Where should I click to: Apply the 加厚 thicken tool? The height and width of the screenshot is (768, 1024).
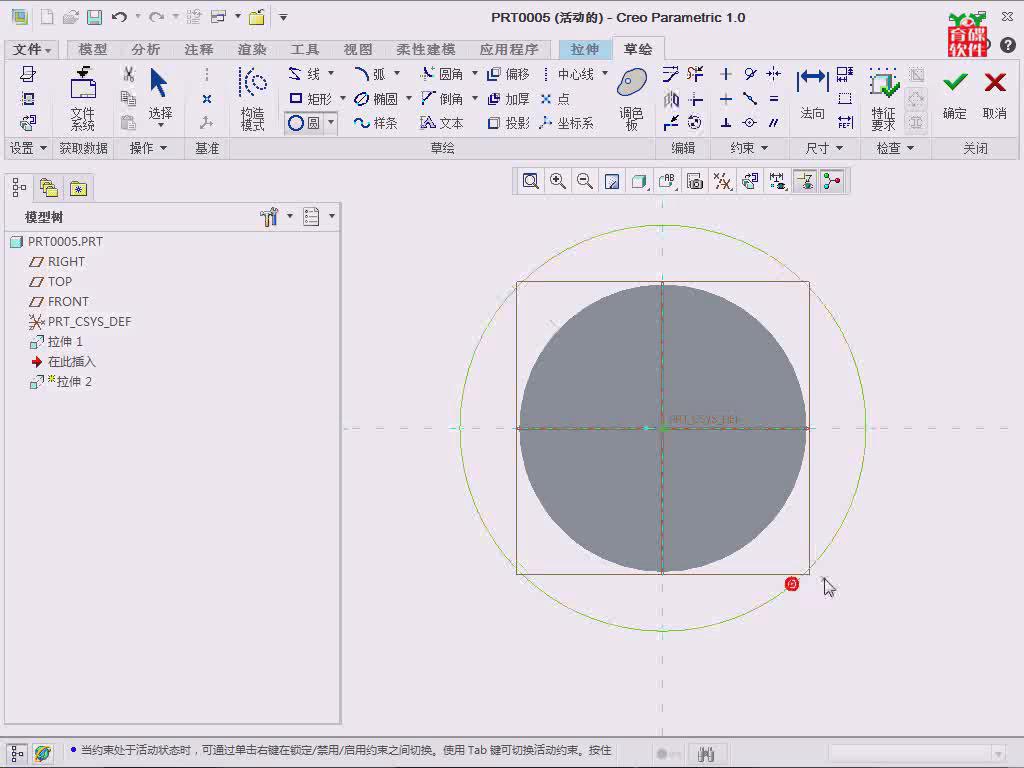pos(508,99)
